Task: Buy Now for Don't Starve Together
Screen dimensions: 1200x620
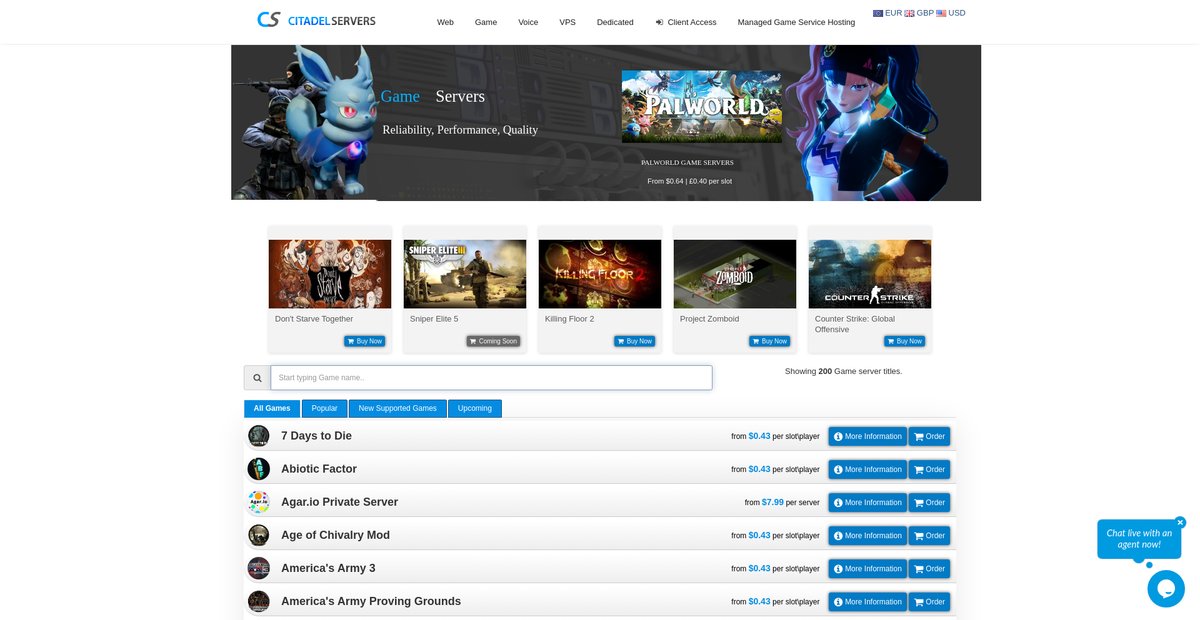Action: tap(365, 341)
